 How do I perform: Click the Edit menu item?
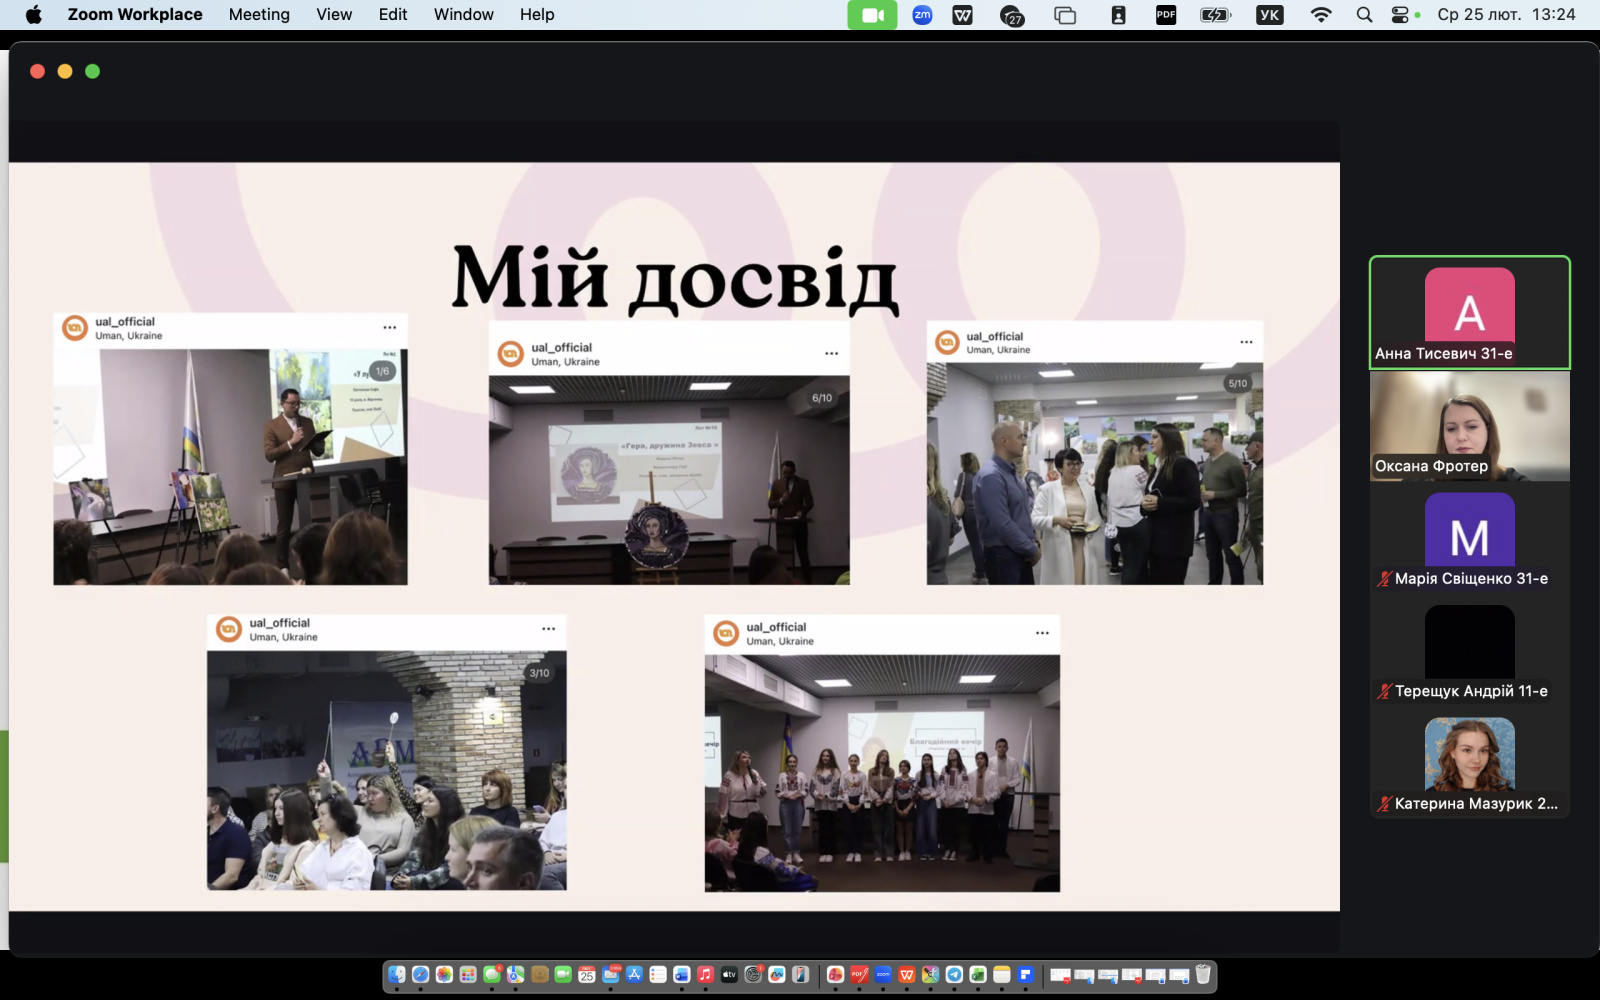(x=393, y=15)
